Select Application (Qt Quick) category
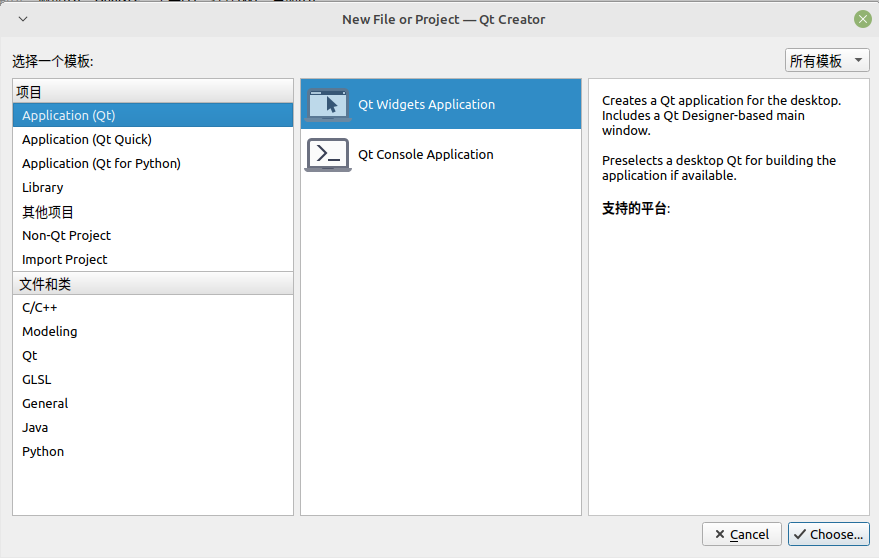The image size is (879, 558). [87, 140]
